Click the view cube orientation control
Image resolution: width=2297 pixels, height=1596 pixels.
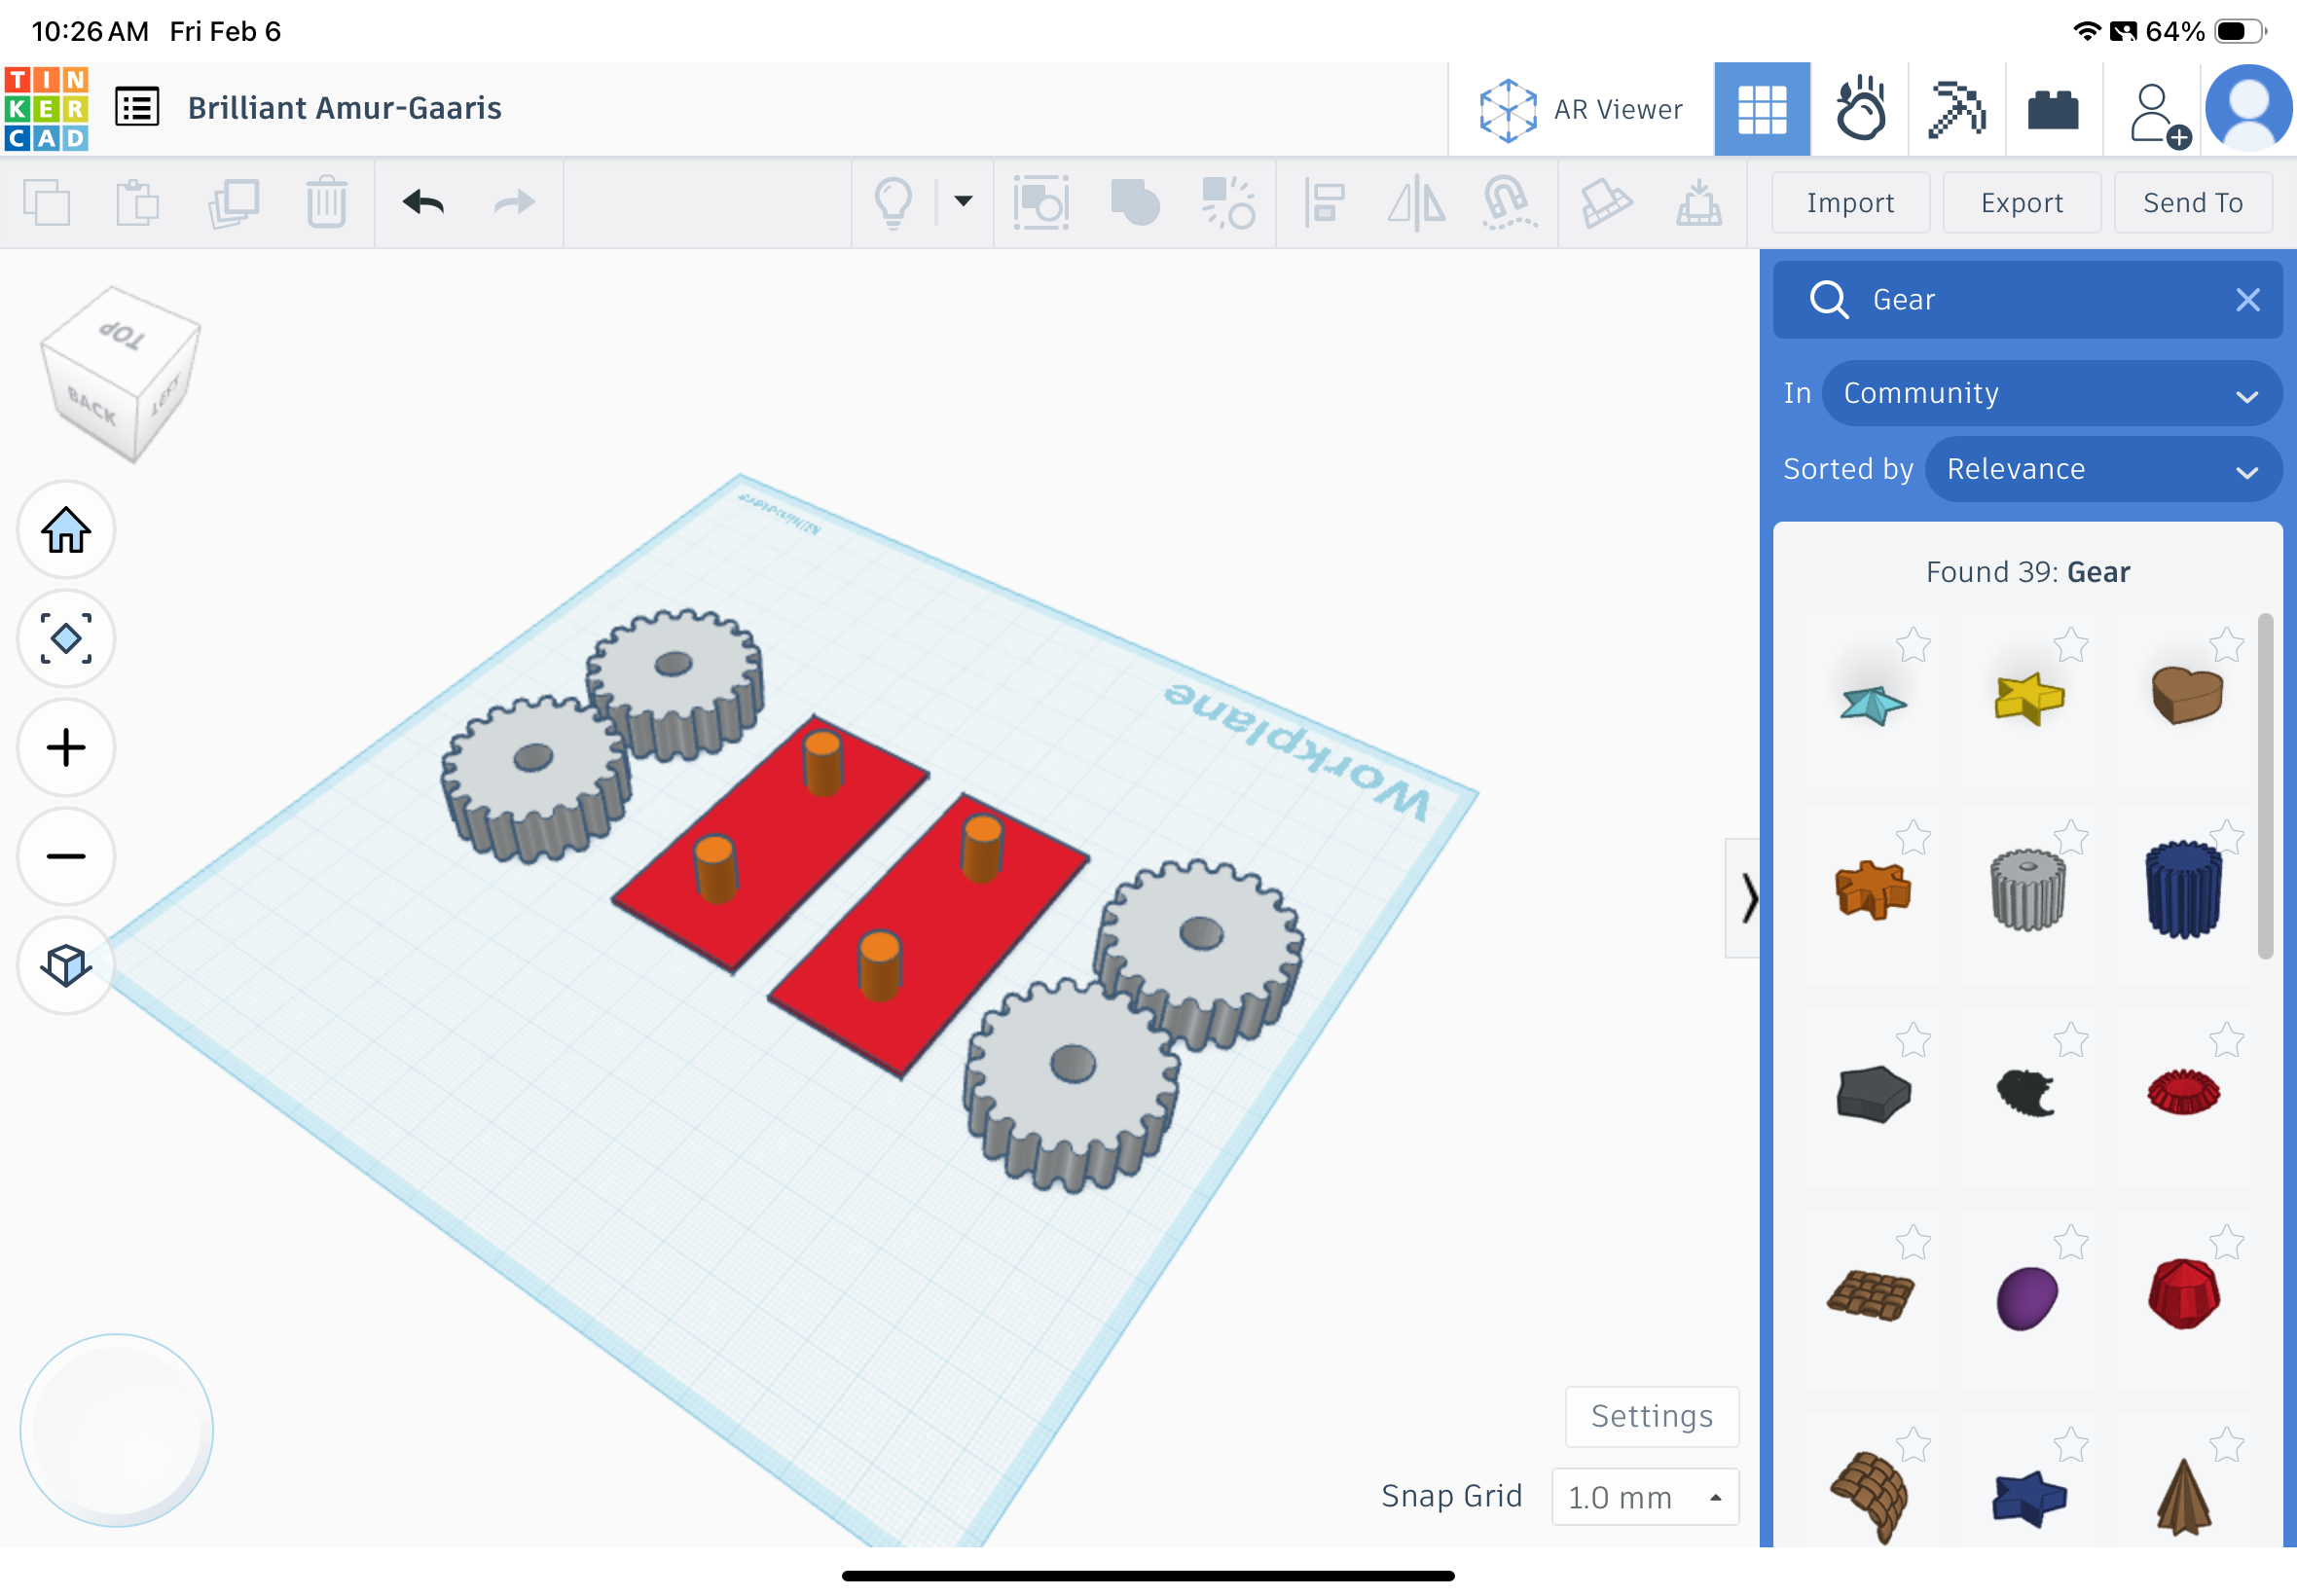(121, 374)
